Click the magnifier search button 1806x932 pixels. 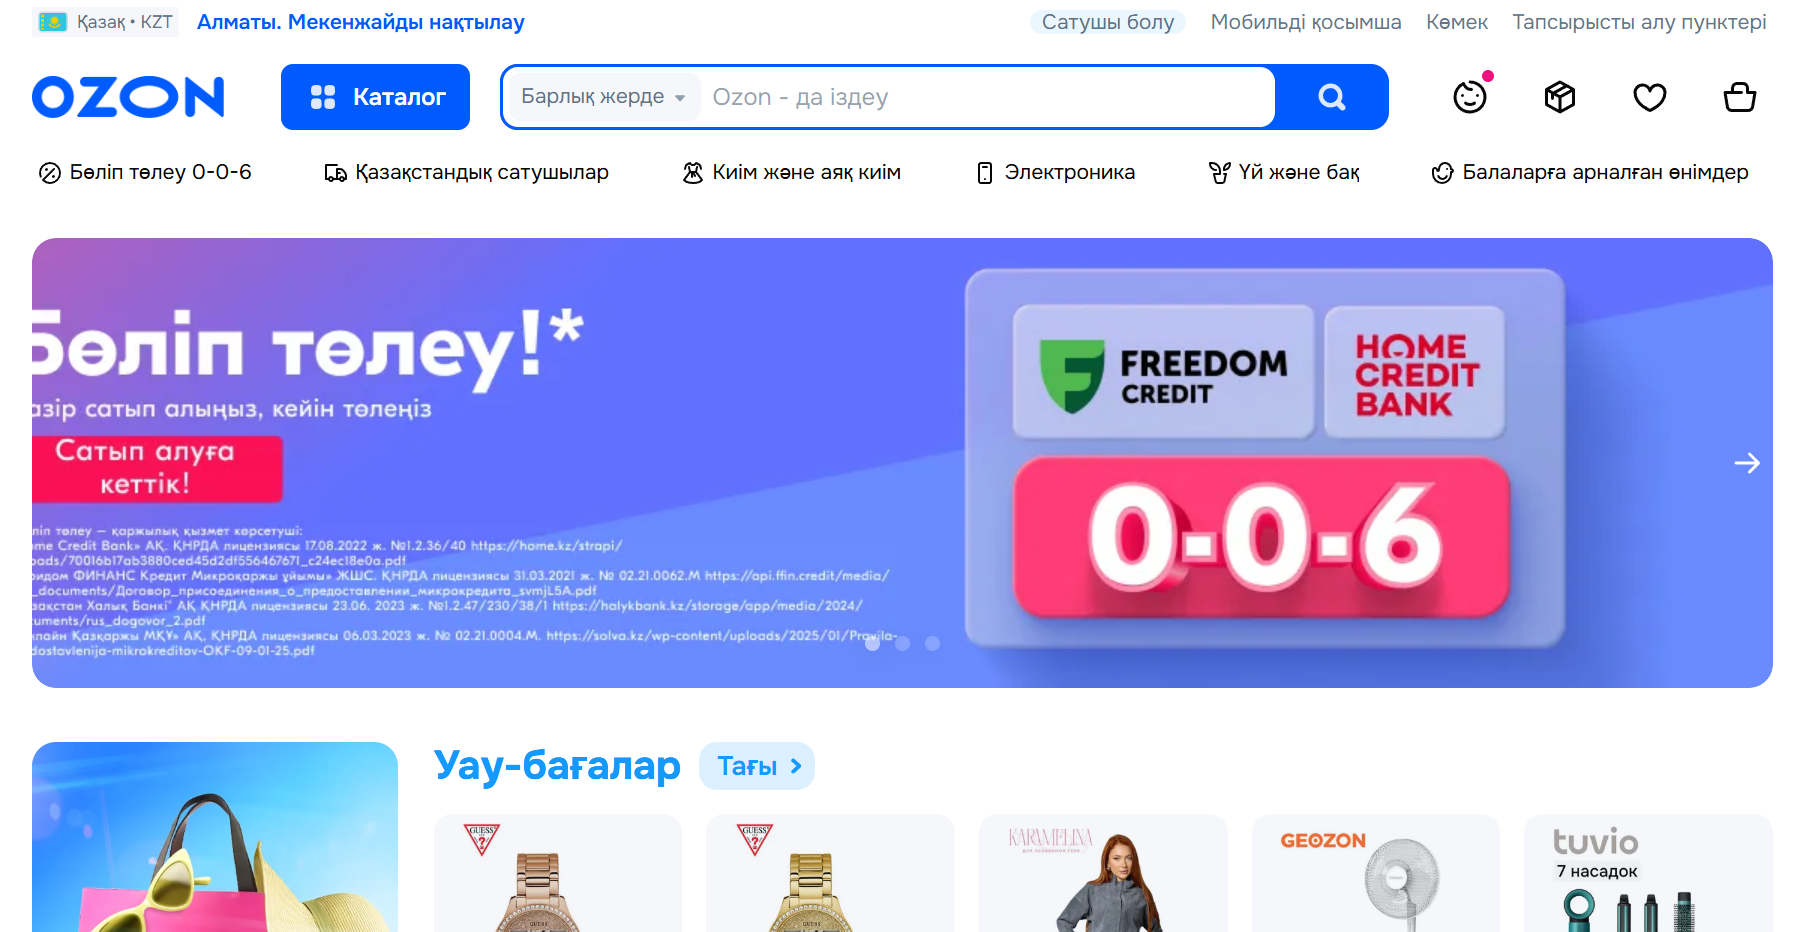click(1331, 97)
